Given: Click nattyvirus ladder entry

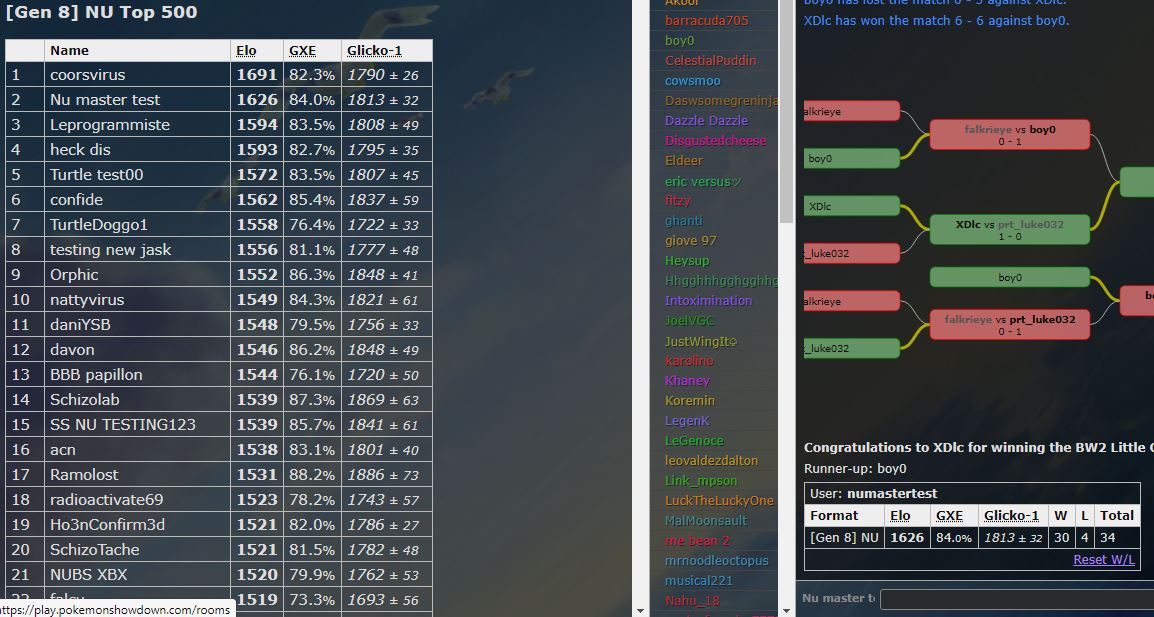Looking at the screenshot, I should click(x=87, y=300).
